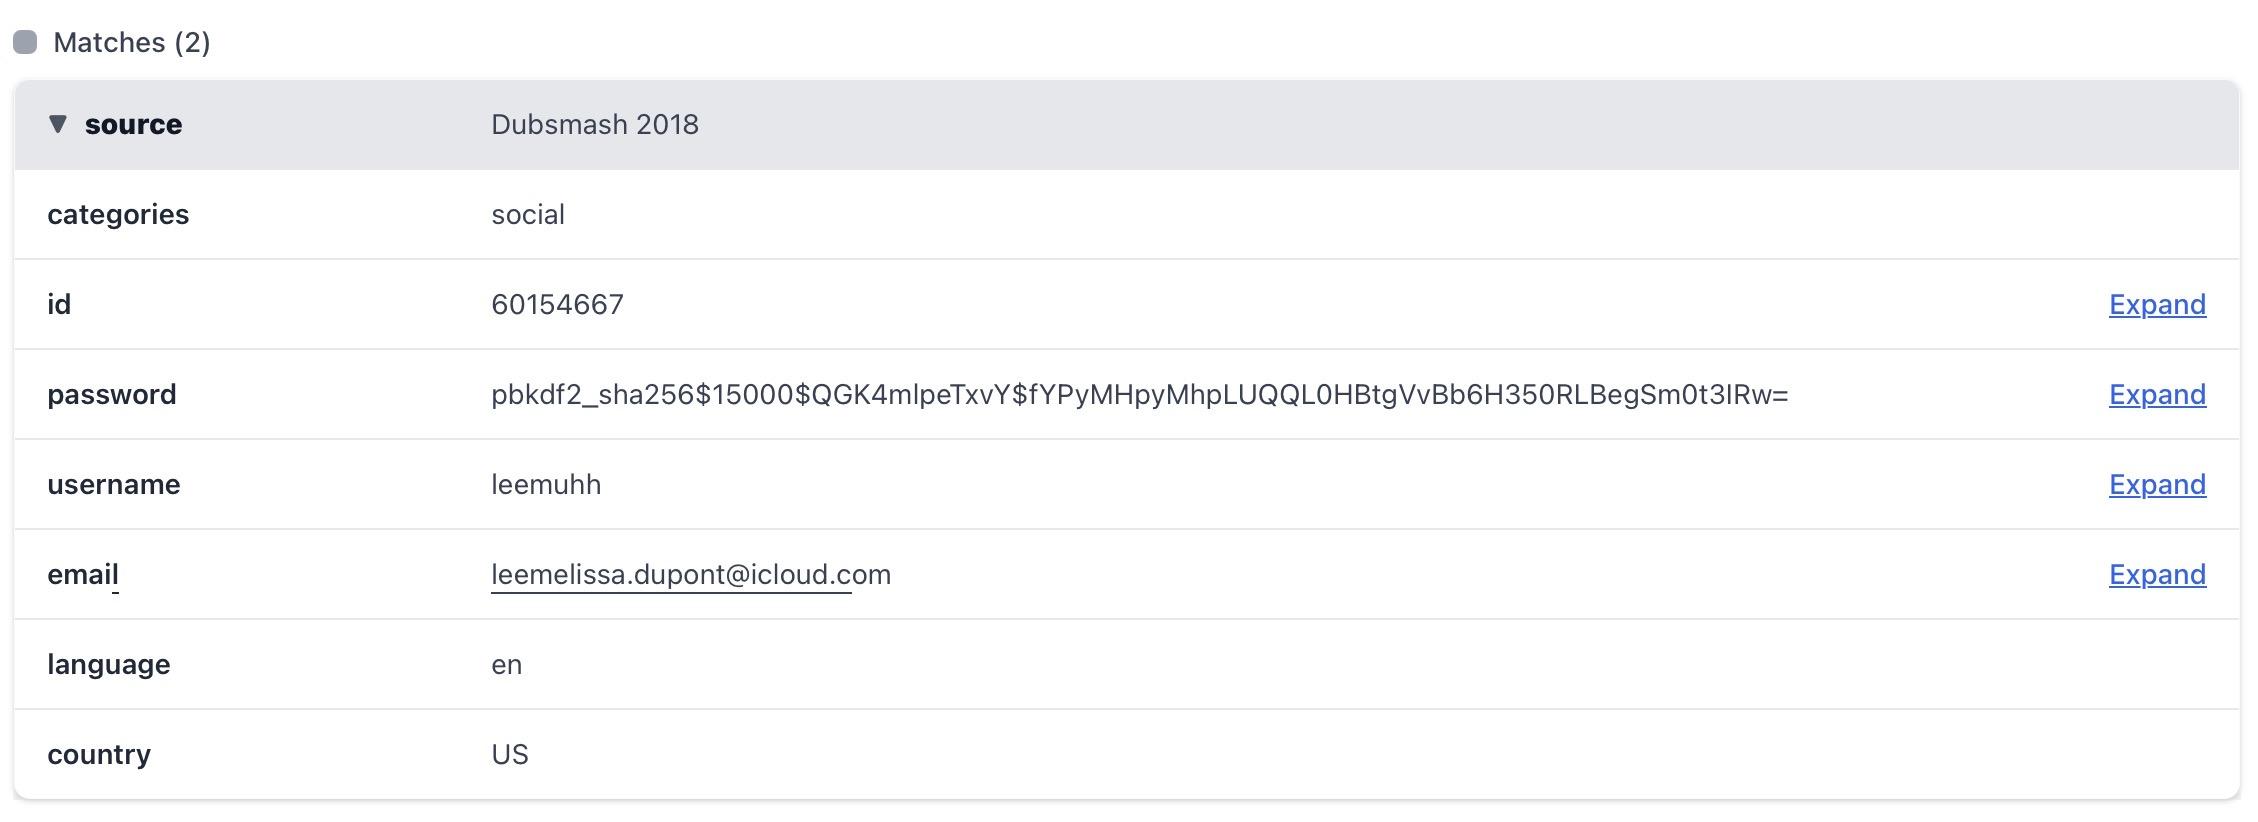
Task: Click the country field label
Action: (x=99, y=754)
